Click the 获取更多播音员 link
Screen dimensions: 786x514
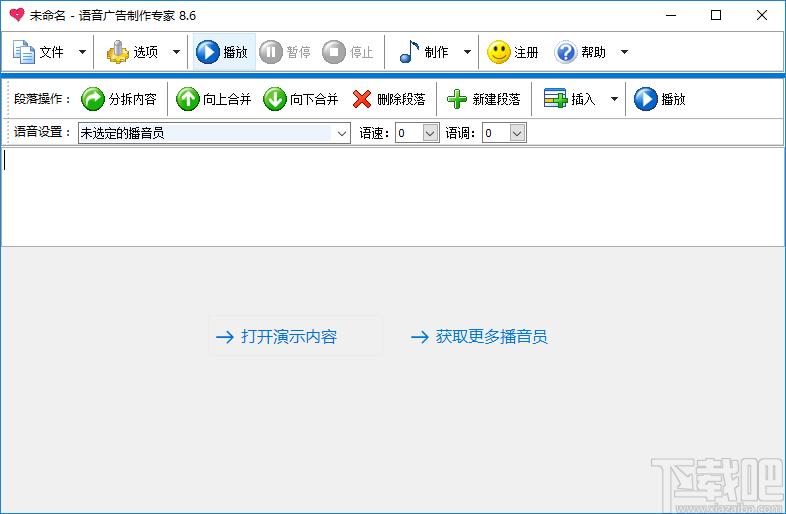[491, 337]
